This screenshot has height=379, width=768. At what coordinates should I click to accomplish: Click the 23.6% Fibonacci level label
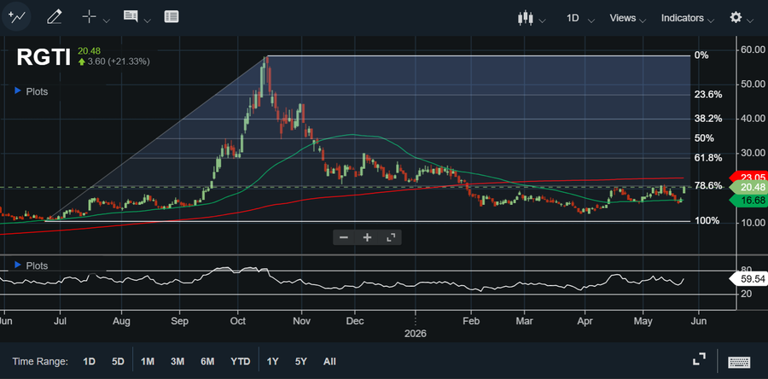pyautogui.click(x=708, y=95)
